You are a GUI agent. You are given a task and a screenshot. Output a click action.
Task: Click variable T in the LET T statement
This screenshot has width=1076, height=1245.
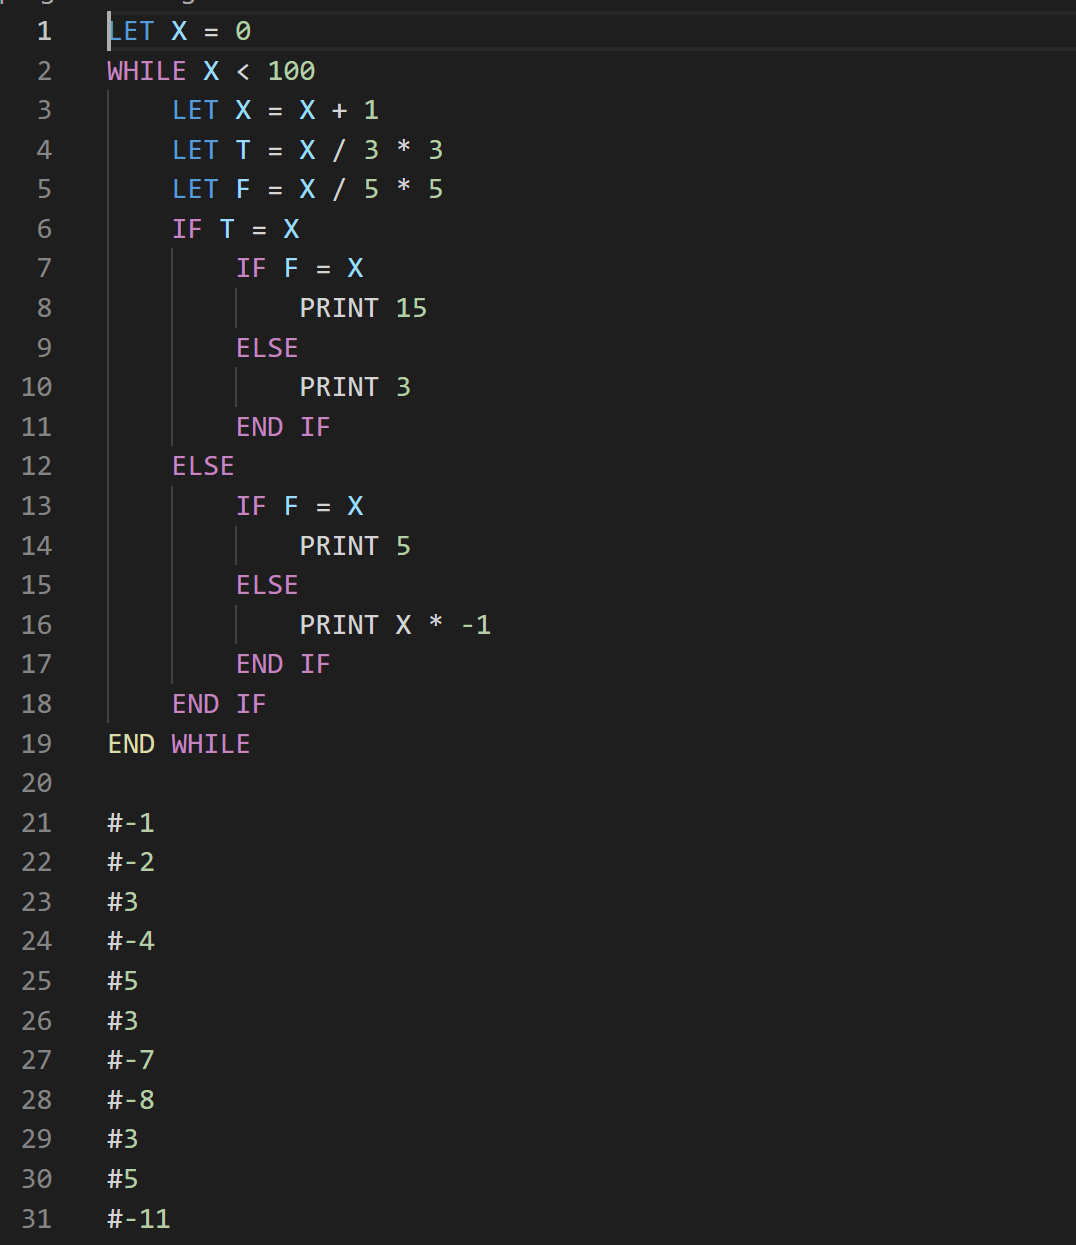pyautogui.click(x=243, y=150)
